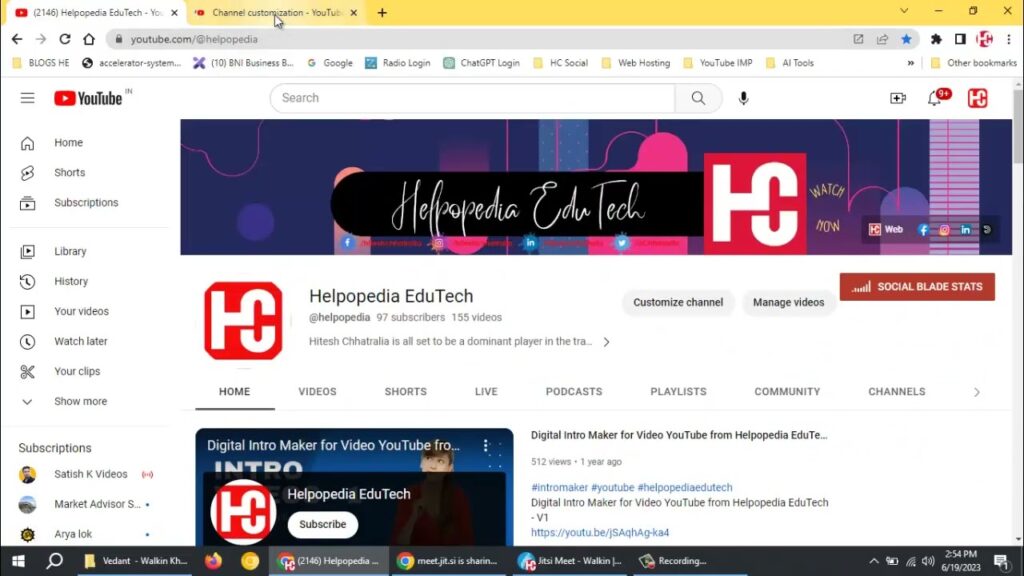Screen dimensions: 1024x576
Task: Click the Customize channel button
Action: click(x=678, y=302)
